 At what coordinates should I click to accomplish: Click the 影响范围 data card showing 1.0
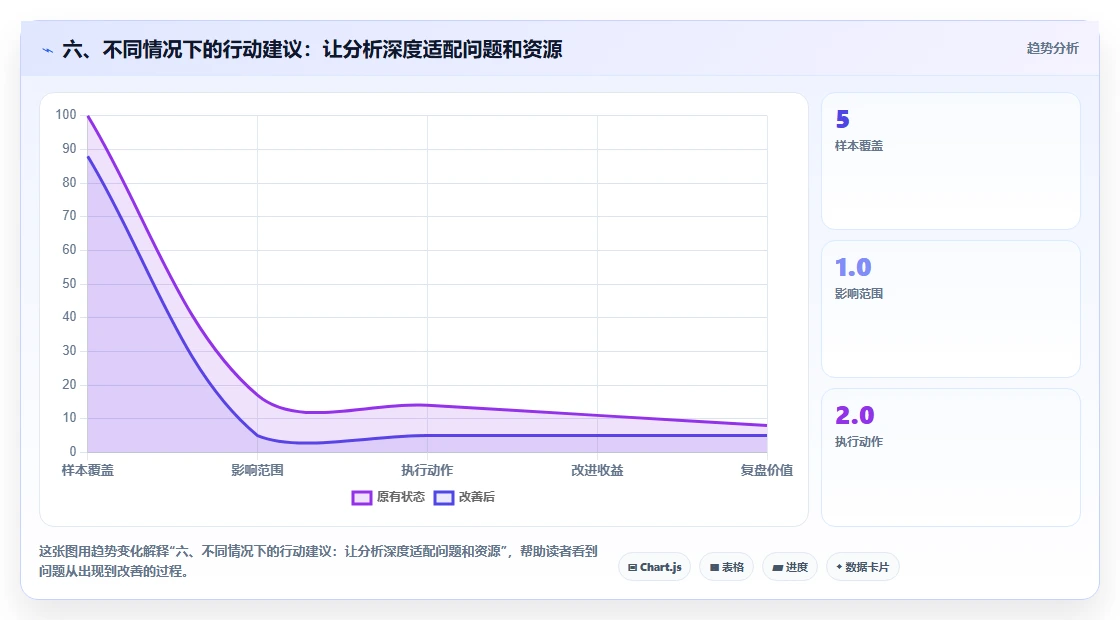(x=951, y=309)
